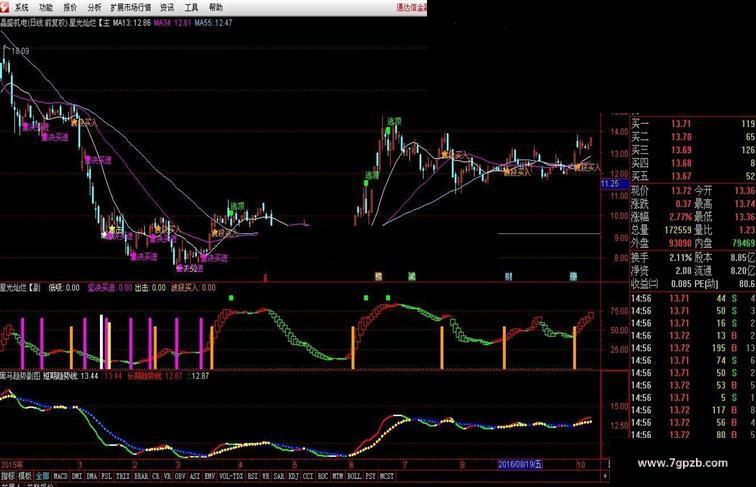Click the 卖三 price 13.69 row
Screen dimensions: 756x487
(681, 150)
